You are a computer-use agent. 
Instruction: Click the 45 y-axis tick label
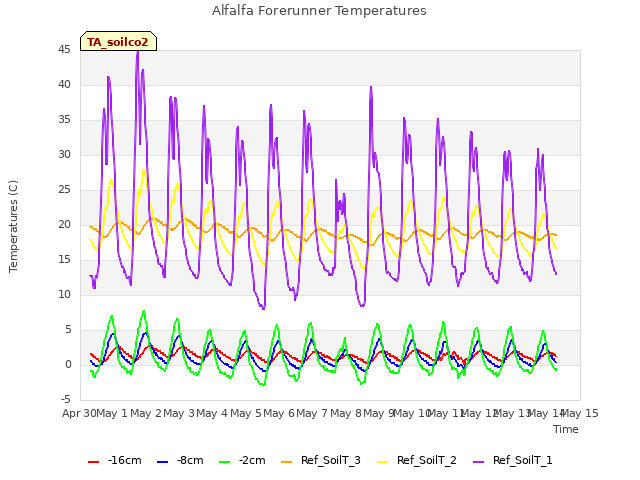(64, 50)
